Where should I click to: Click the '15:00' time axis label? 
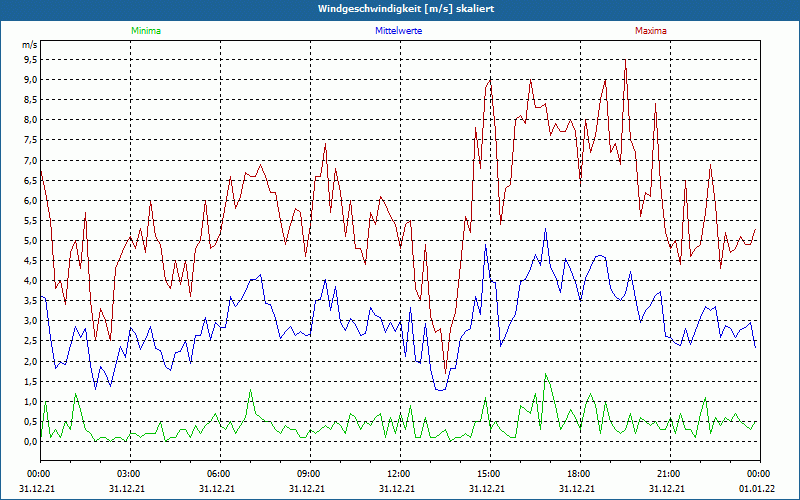pyautogui.click(x=490, y=474)
